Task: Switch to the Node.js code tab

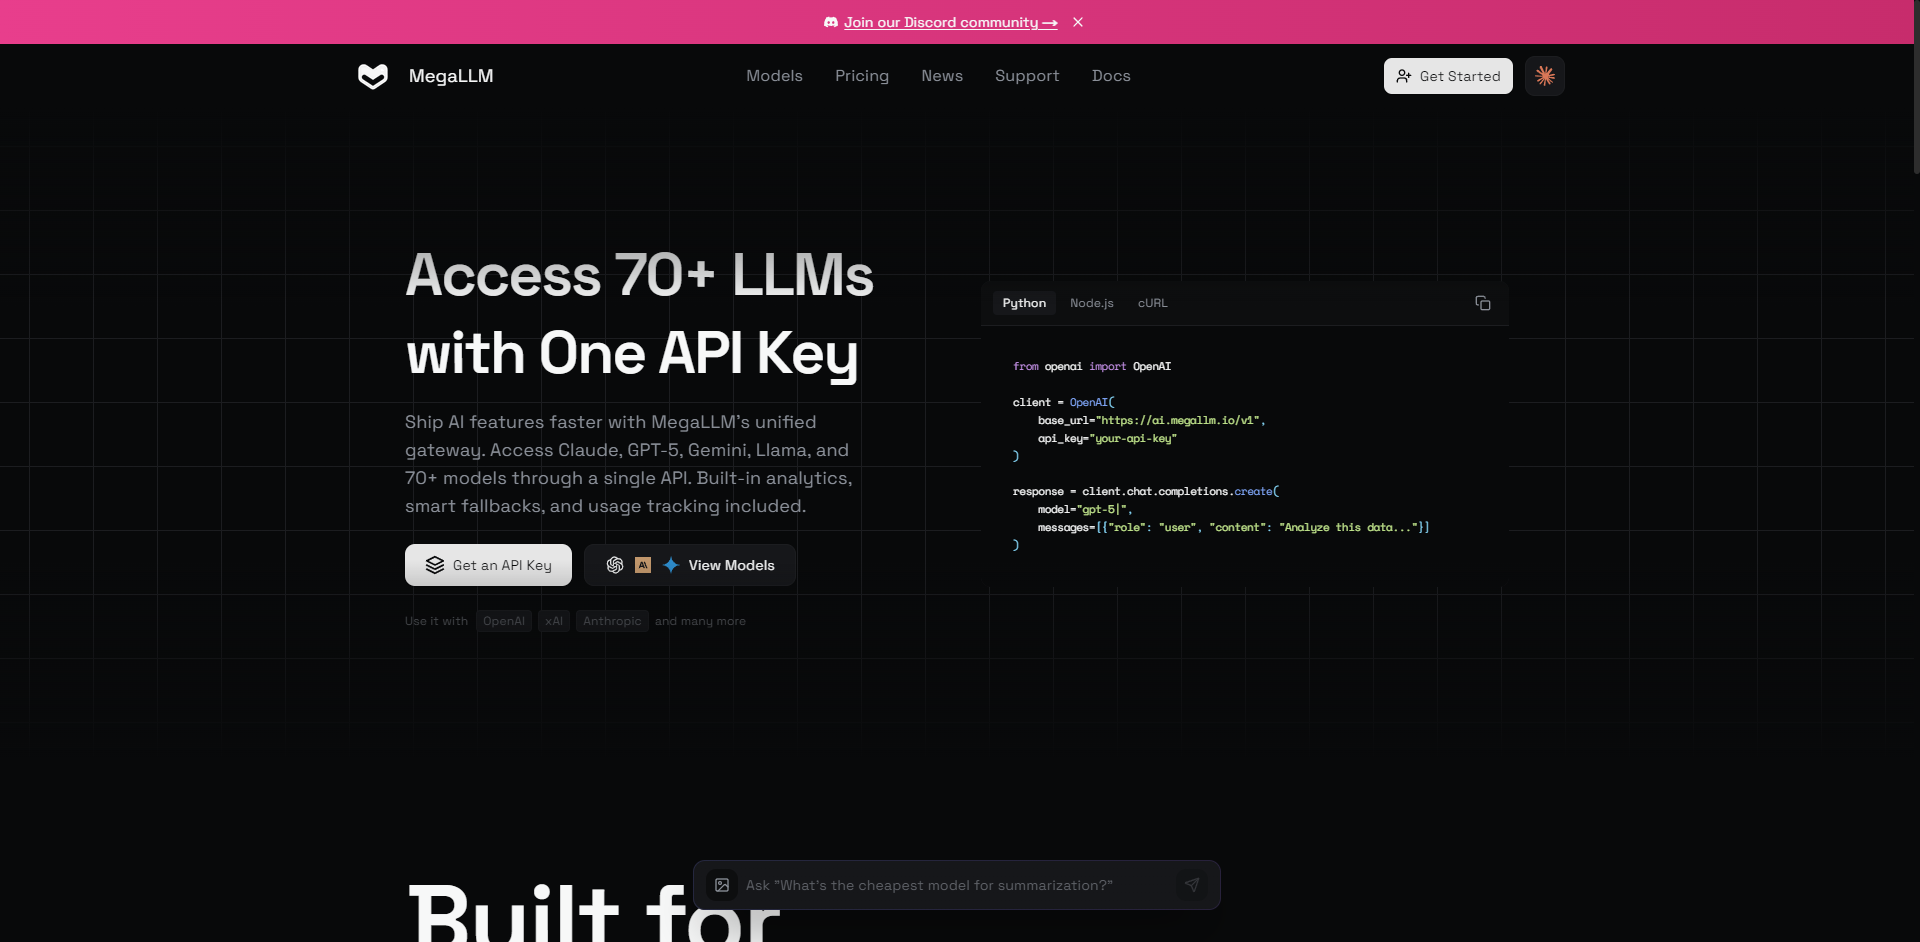Action: (x=1091, y=303)
